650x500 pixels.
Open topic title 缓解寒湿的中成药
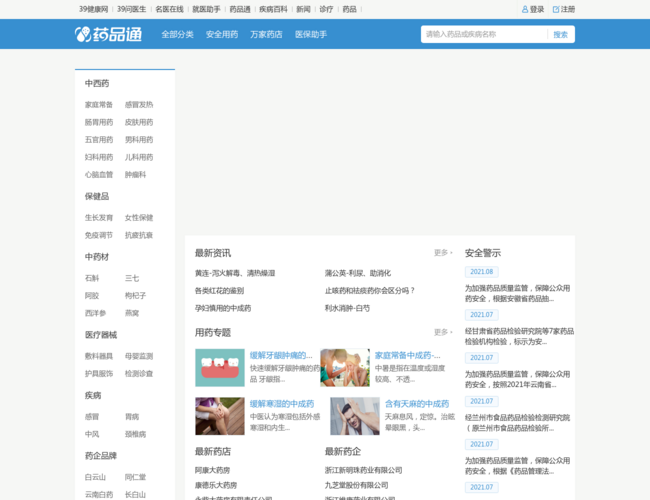(282, 404)
